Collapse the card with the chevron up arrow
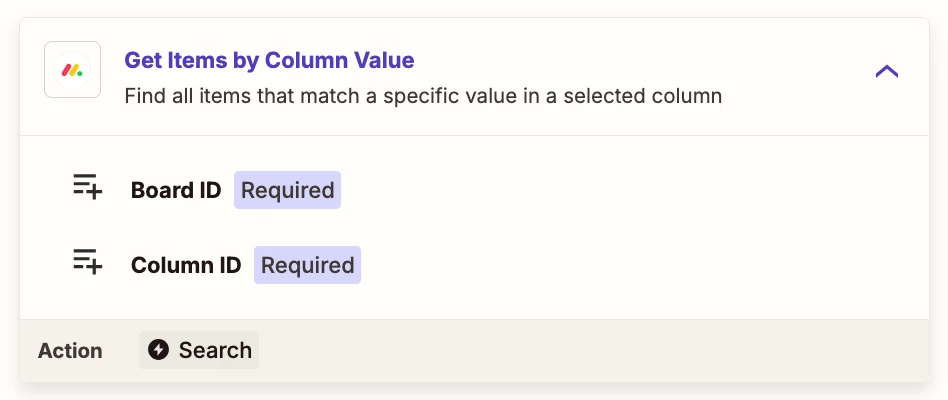Screen dimensions: 948x400 [886, 72]
